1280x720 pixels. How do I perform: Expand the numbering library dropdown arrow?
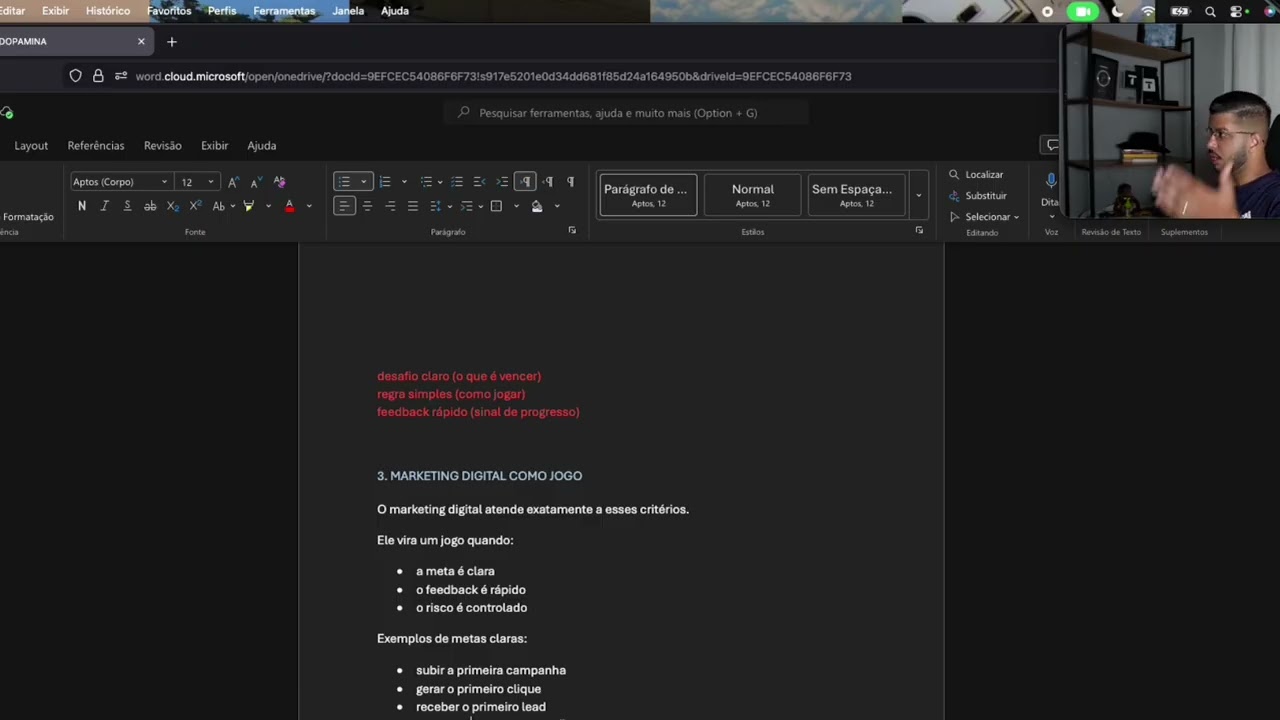[404, 182]
